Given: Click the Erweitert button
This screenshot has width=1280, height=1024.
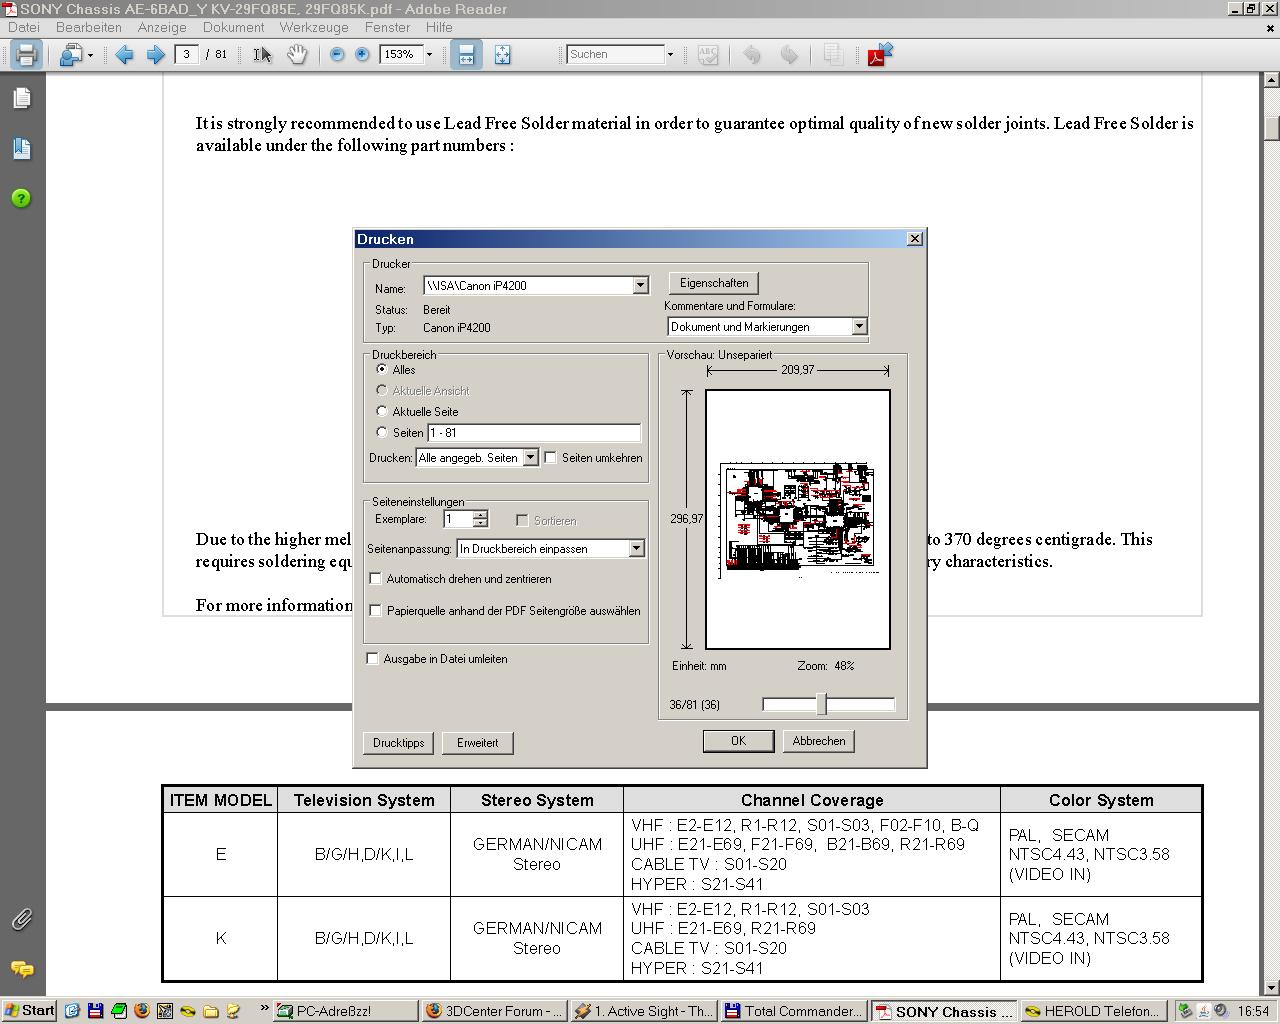Looking at the screenshot, I should [x=477, y=743].
